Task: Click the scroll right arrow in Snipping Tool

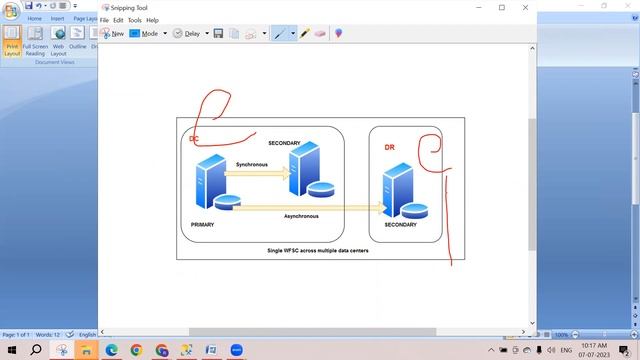Action: click(523, 332)
